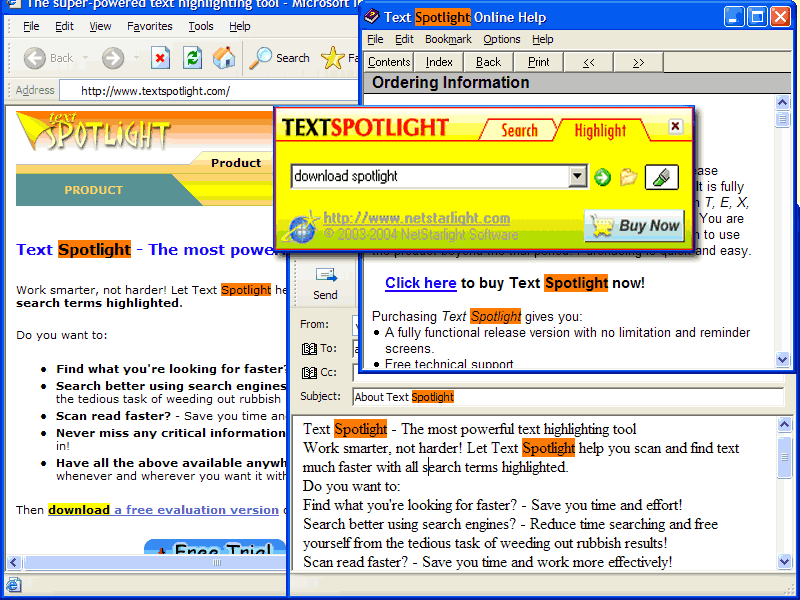Click the highlighter marker button in TextSpotlight

click(x=661, y=177)
